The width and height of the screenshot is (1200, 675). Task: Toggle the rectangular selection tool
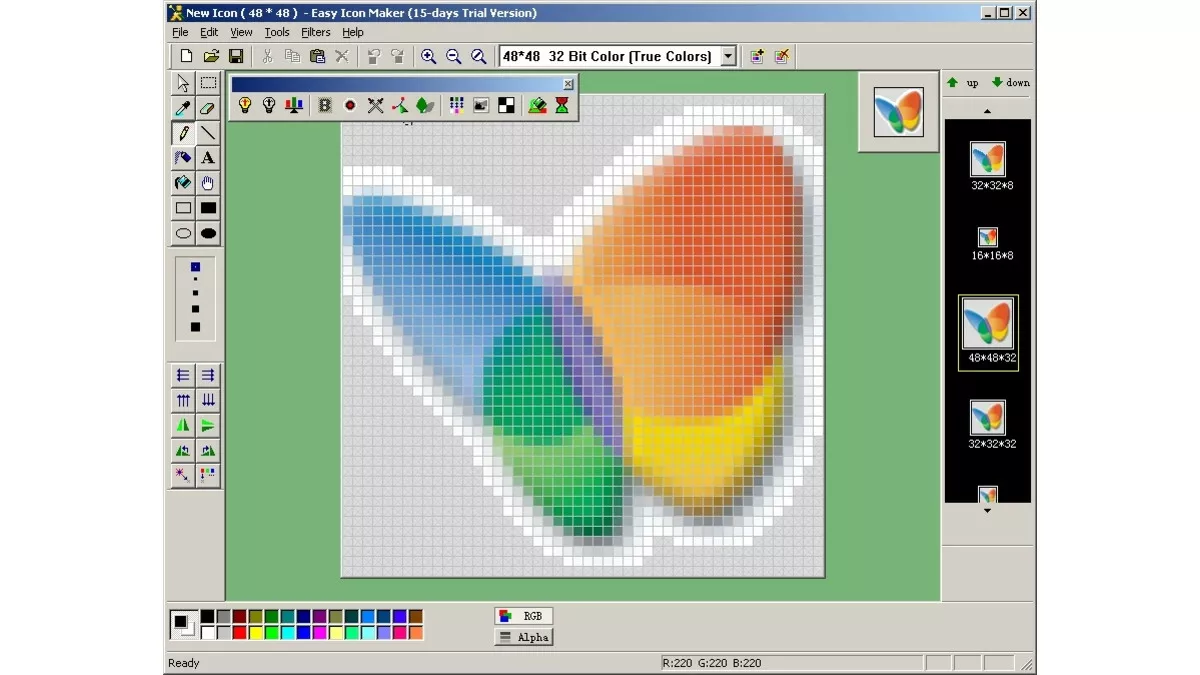point(207,83)
